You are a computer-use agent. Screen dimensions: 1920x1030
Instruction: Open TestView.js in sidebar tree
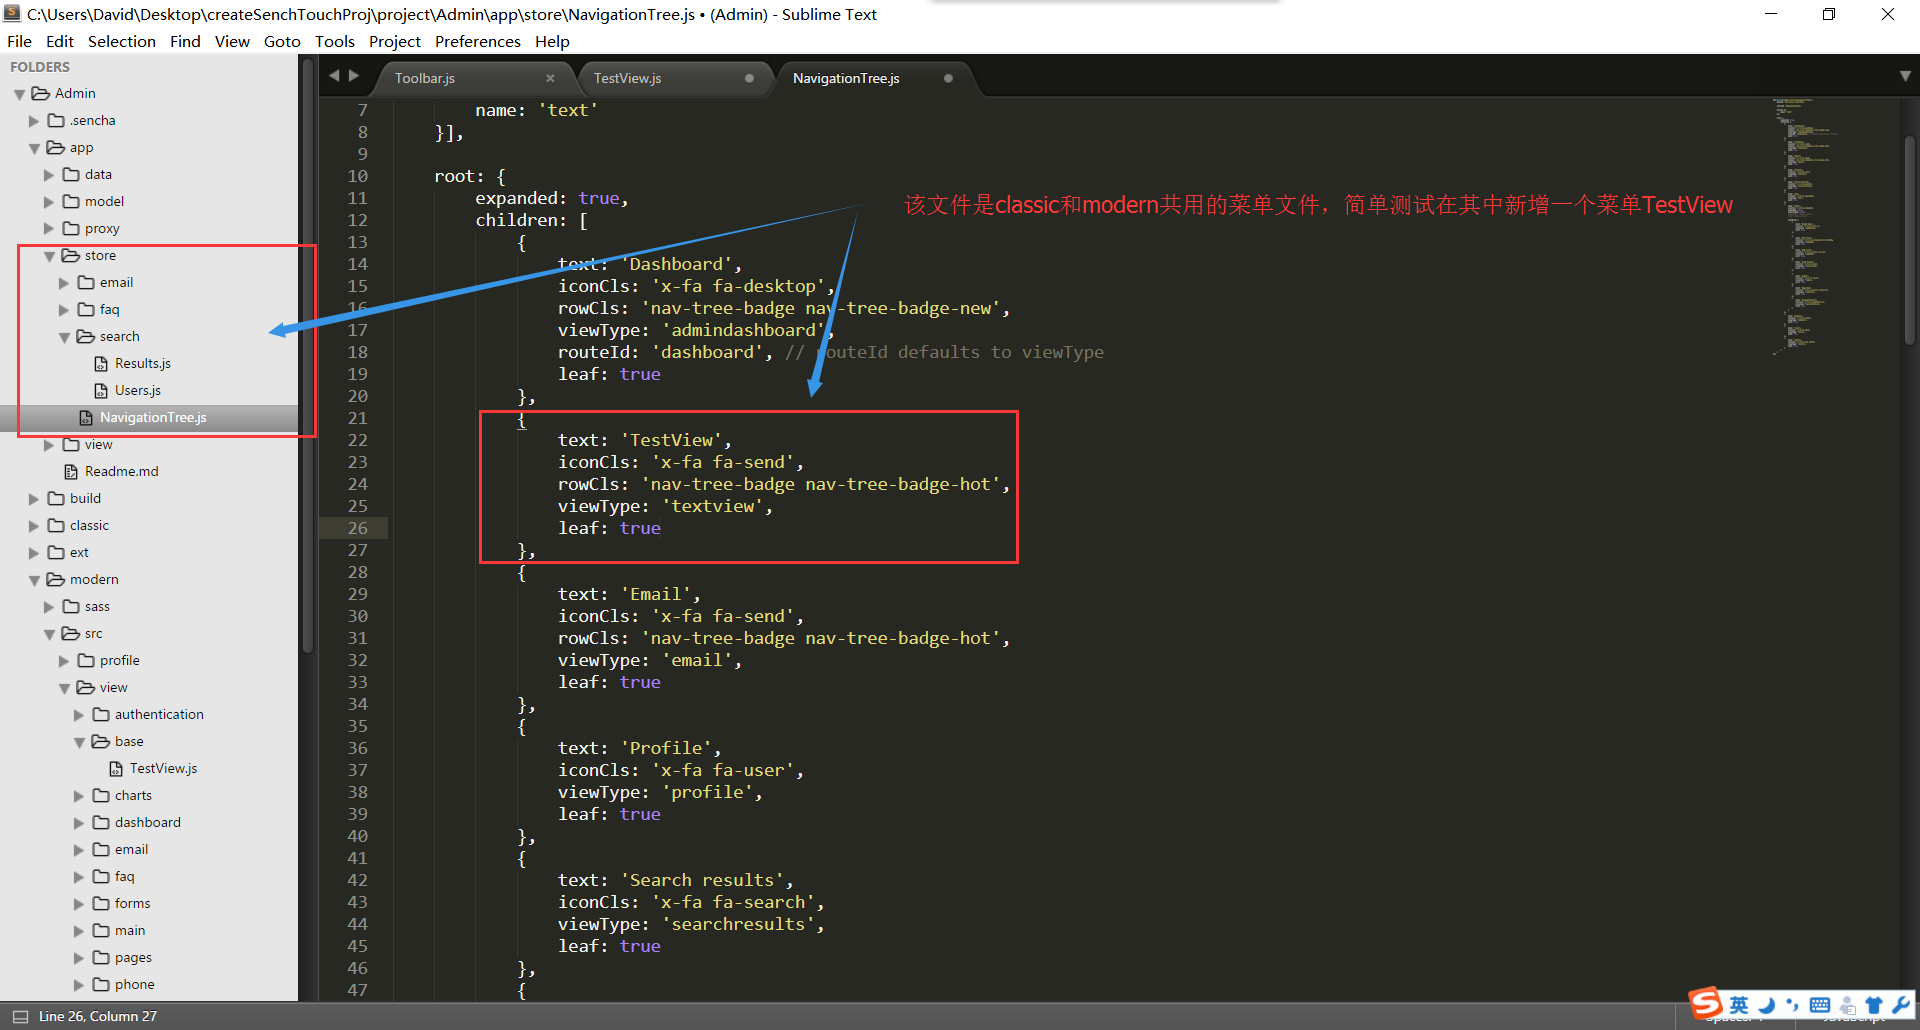[163, 768]
